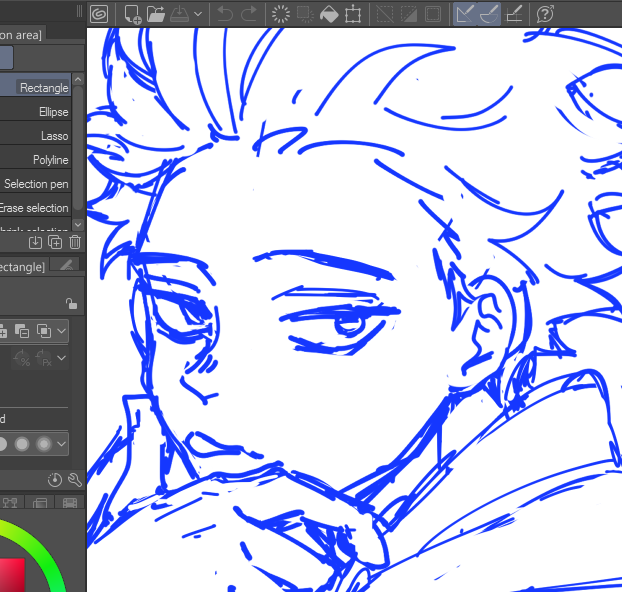Open Sub Tool Detail wrench icon

point(75,480)
